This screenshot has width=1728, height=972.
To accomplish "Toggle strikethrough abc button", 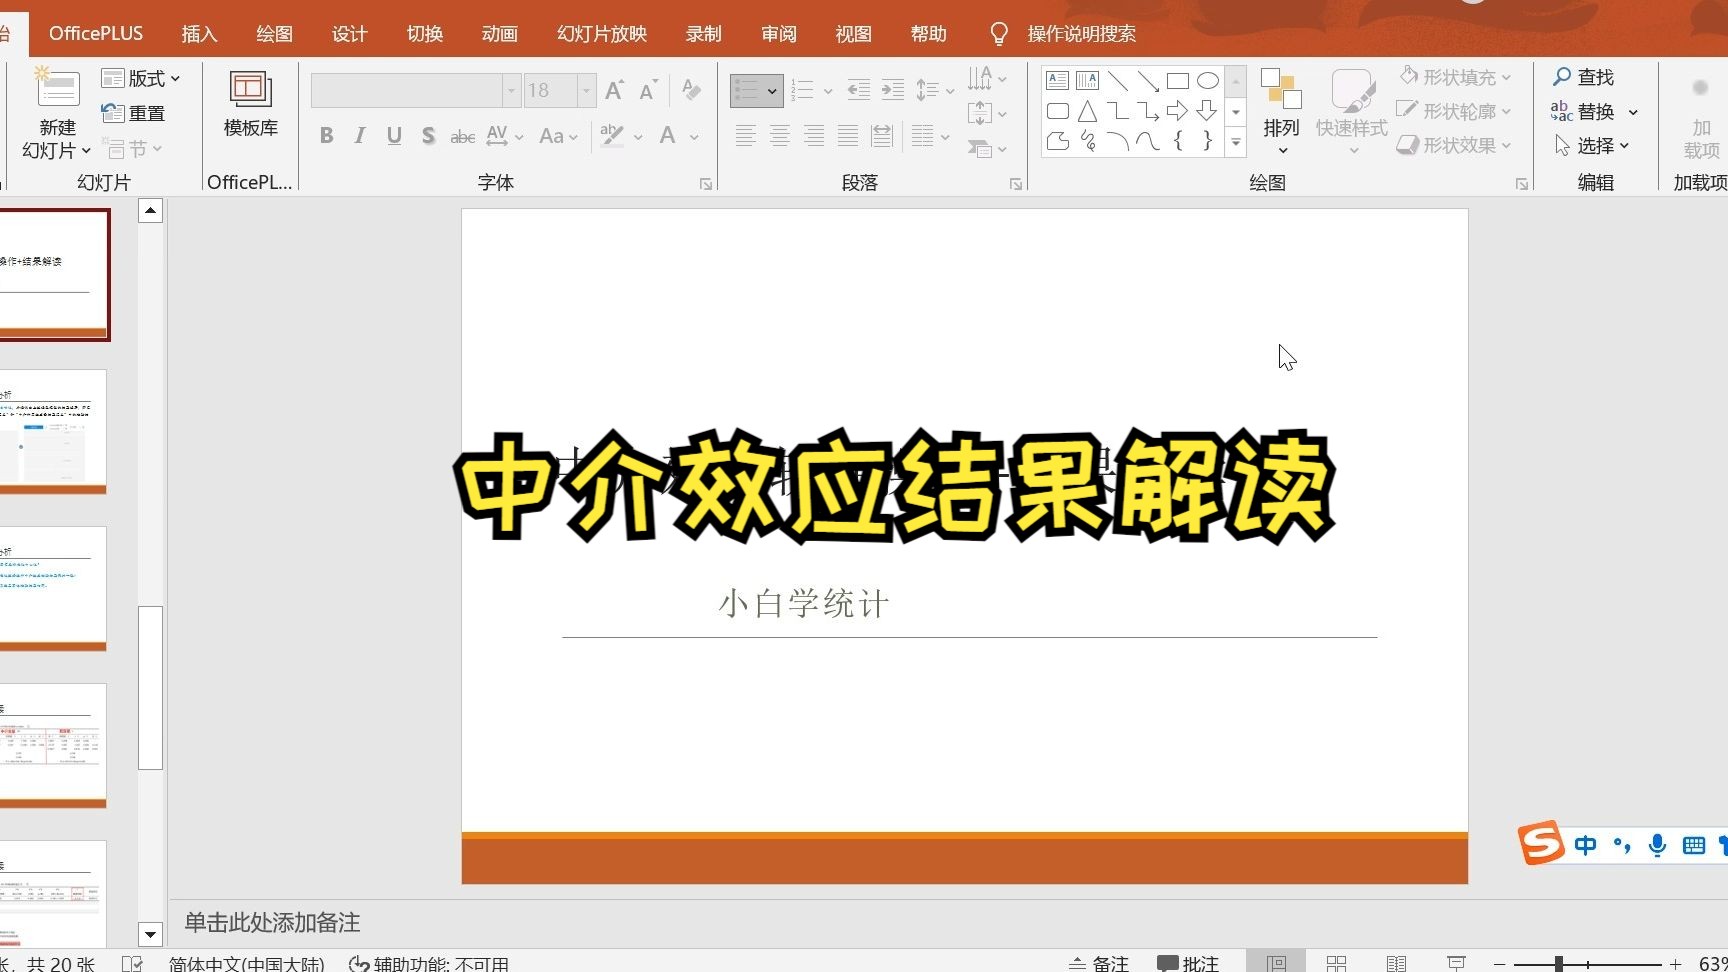I will [462, 136].
